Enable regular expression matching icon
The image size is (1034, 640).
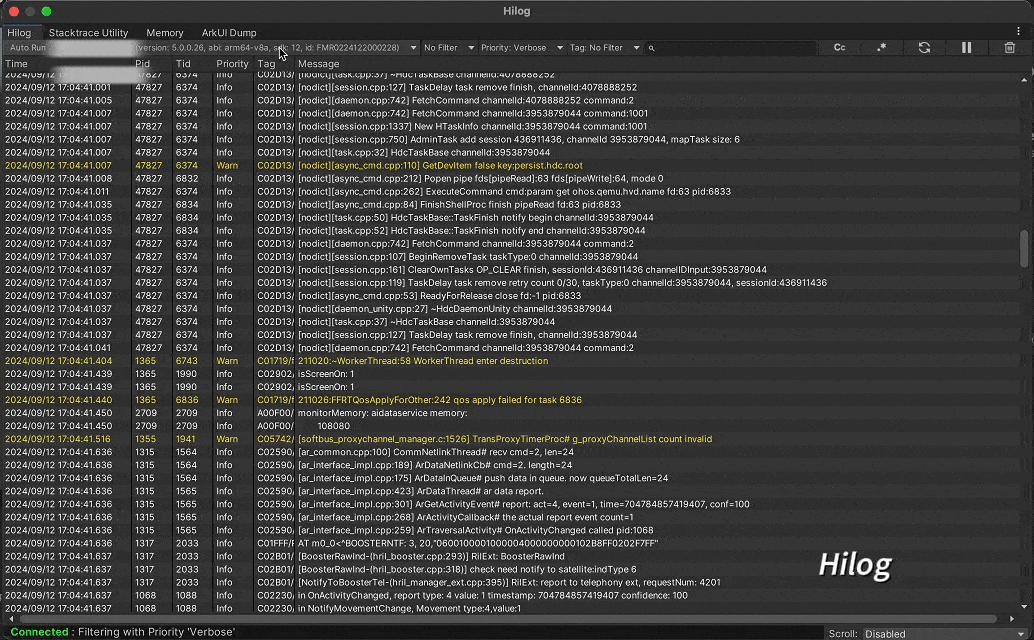(x=881, y=47)
